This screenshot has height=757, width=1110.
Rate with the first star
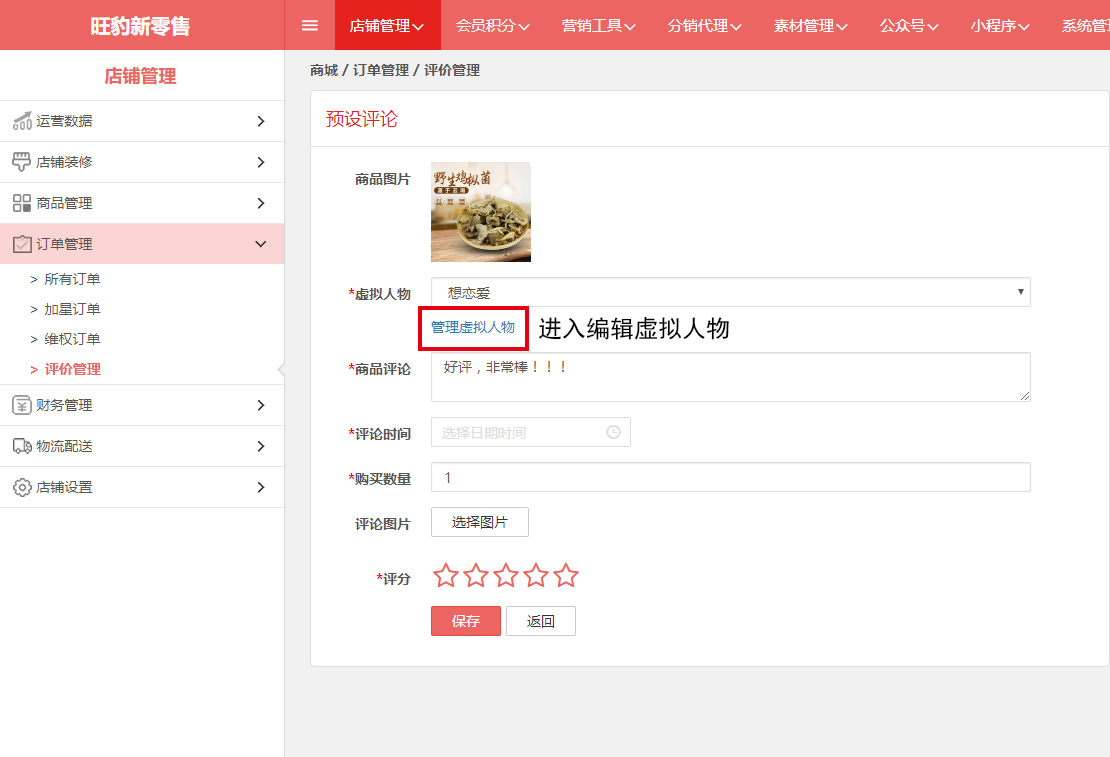[x=446, y=576]
